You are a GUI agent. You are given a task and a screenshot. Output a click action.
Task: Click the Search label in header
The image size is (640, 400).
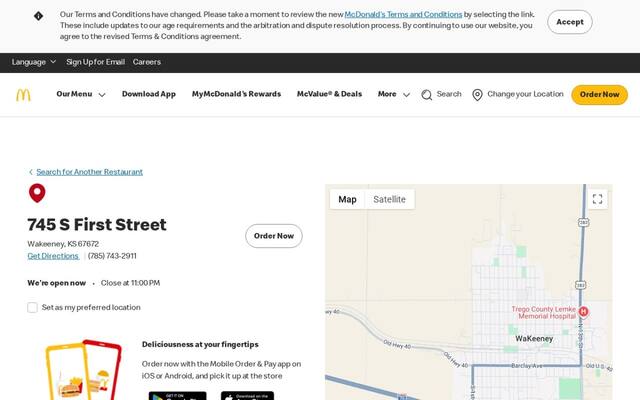click(x=449, y=94)
